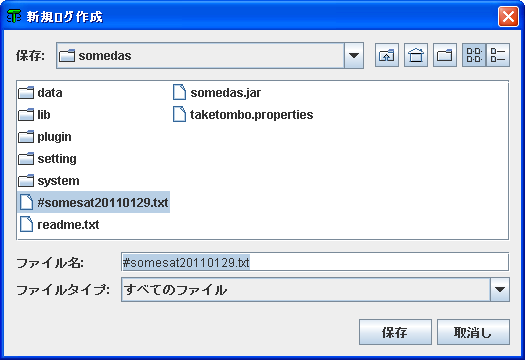This screenshot has width=525, height=360.
Task: Go up one folder level
Action: click(x=387, y=55)
